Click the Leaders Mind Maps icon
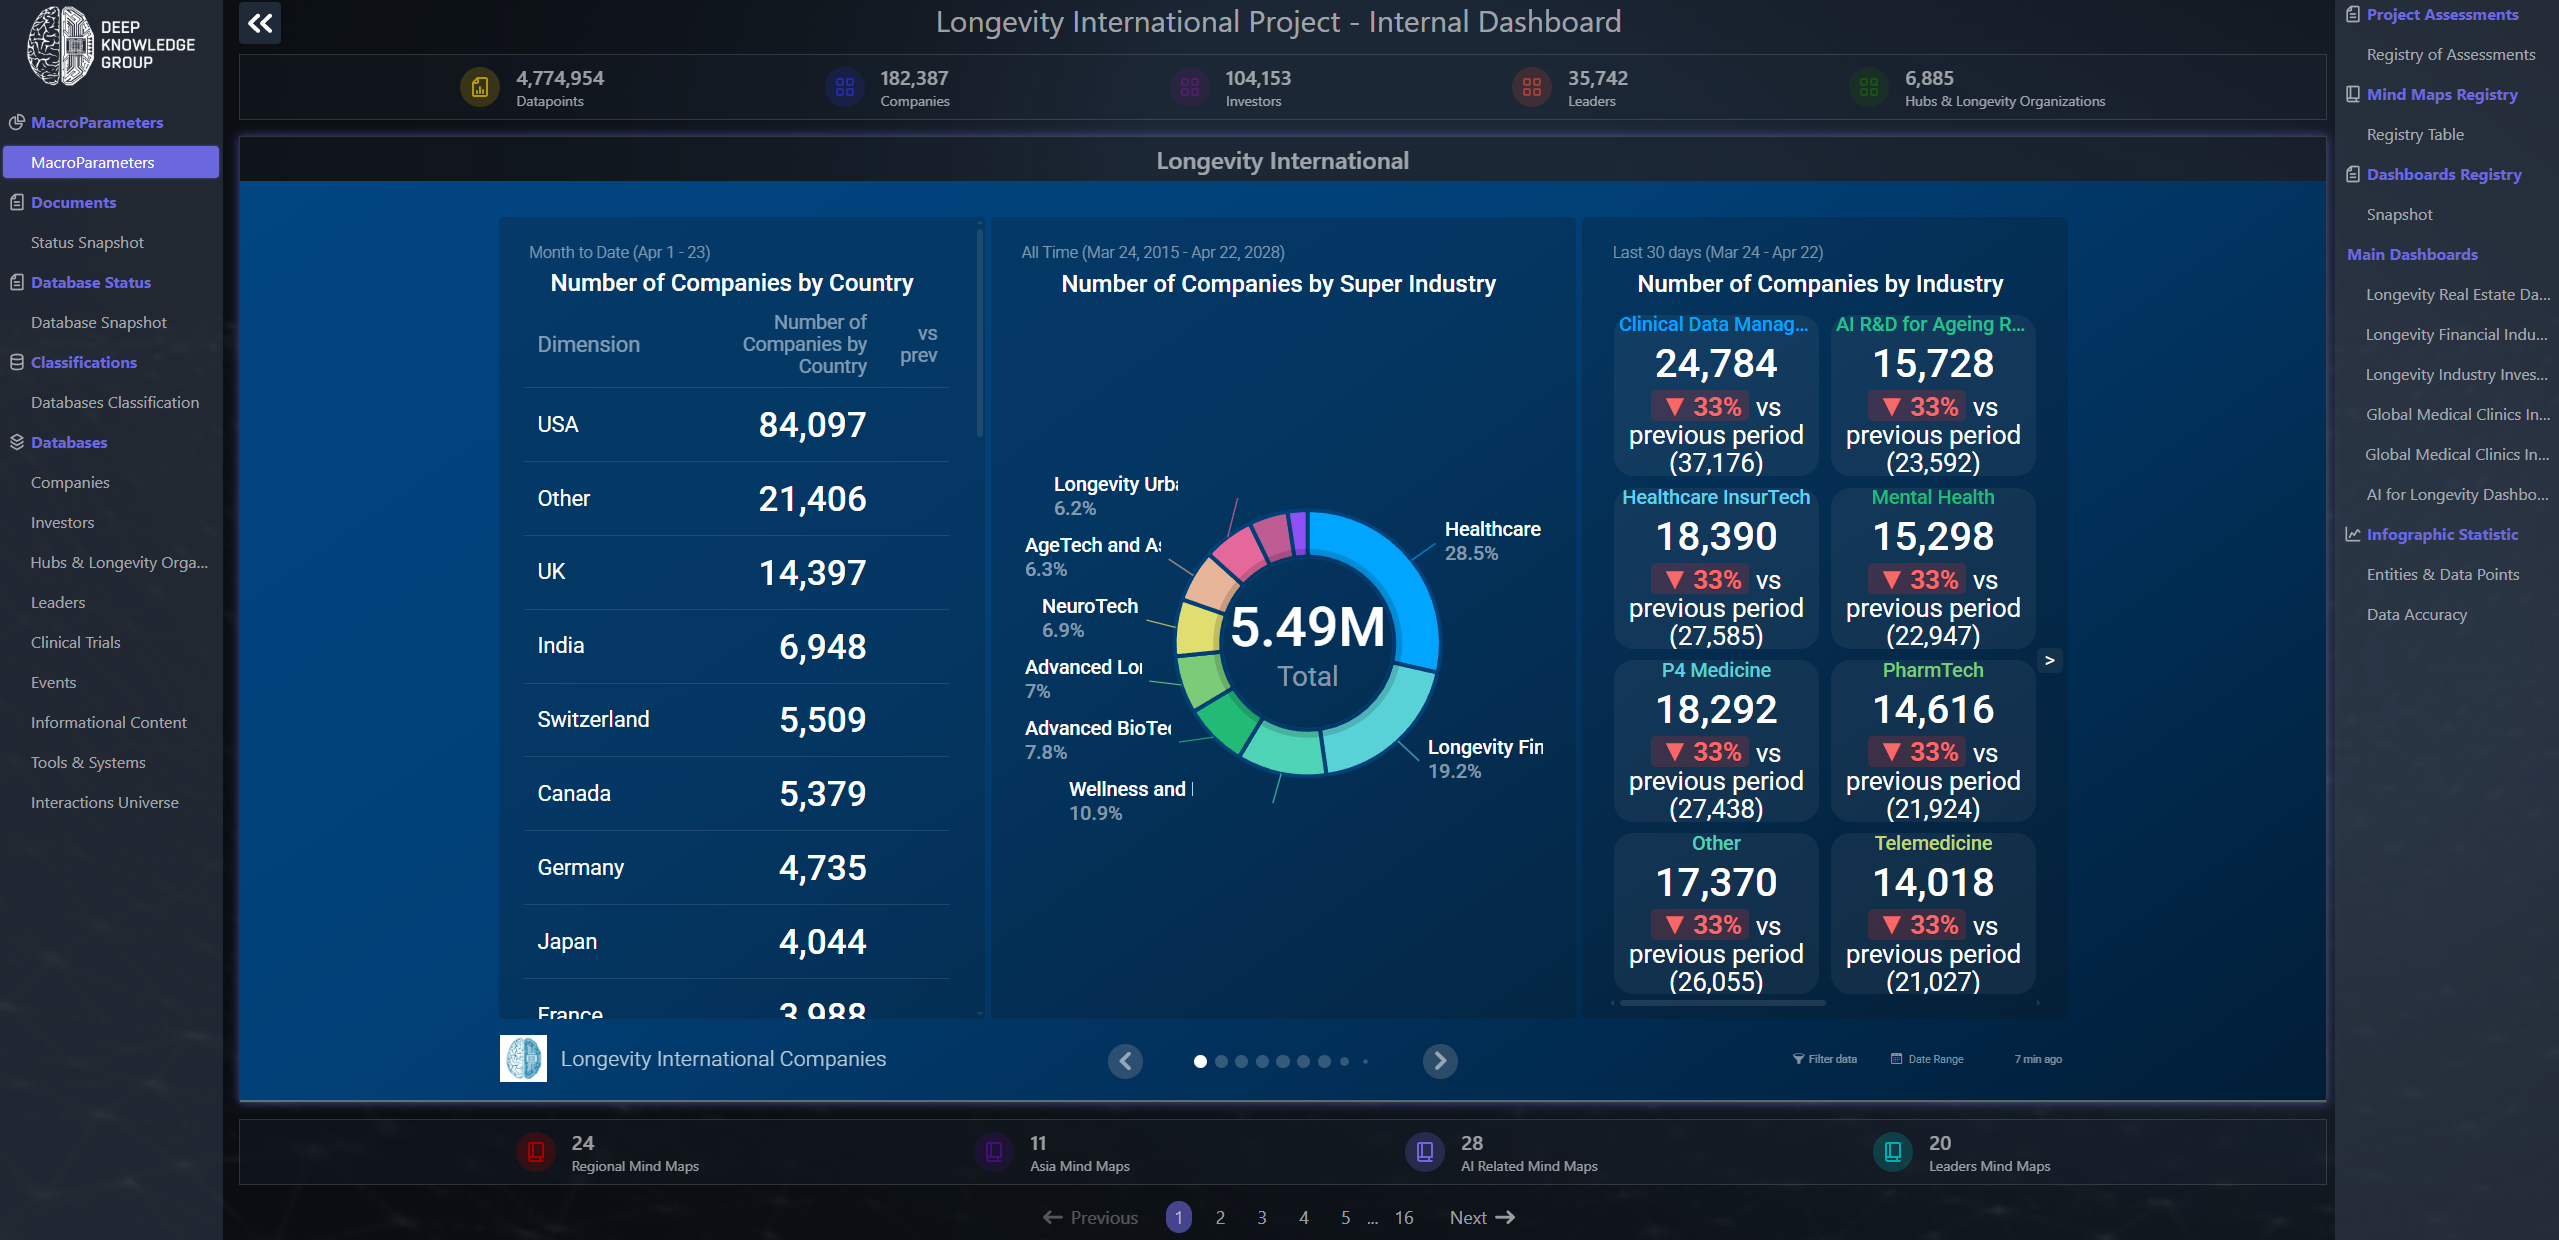Image resolution: width=2559 pixels, height=1240 pixels. click(x=1892, y=1152)
